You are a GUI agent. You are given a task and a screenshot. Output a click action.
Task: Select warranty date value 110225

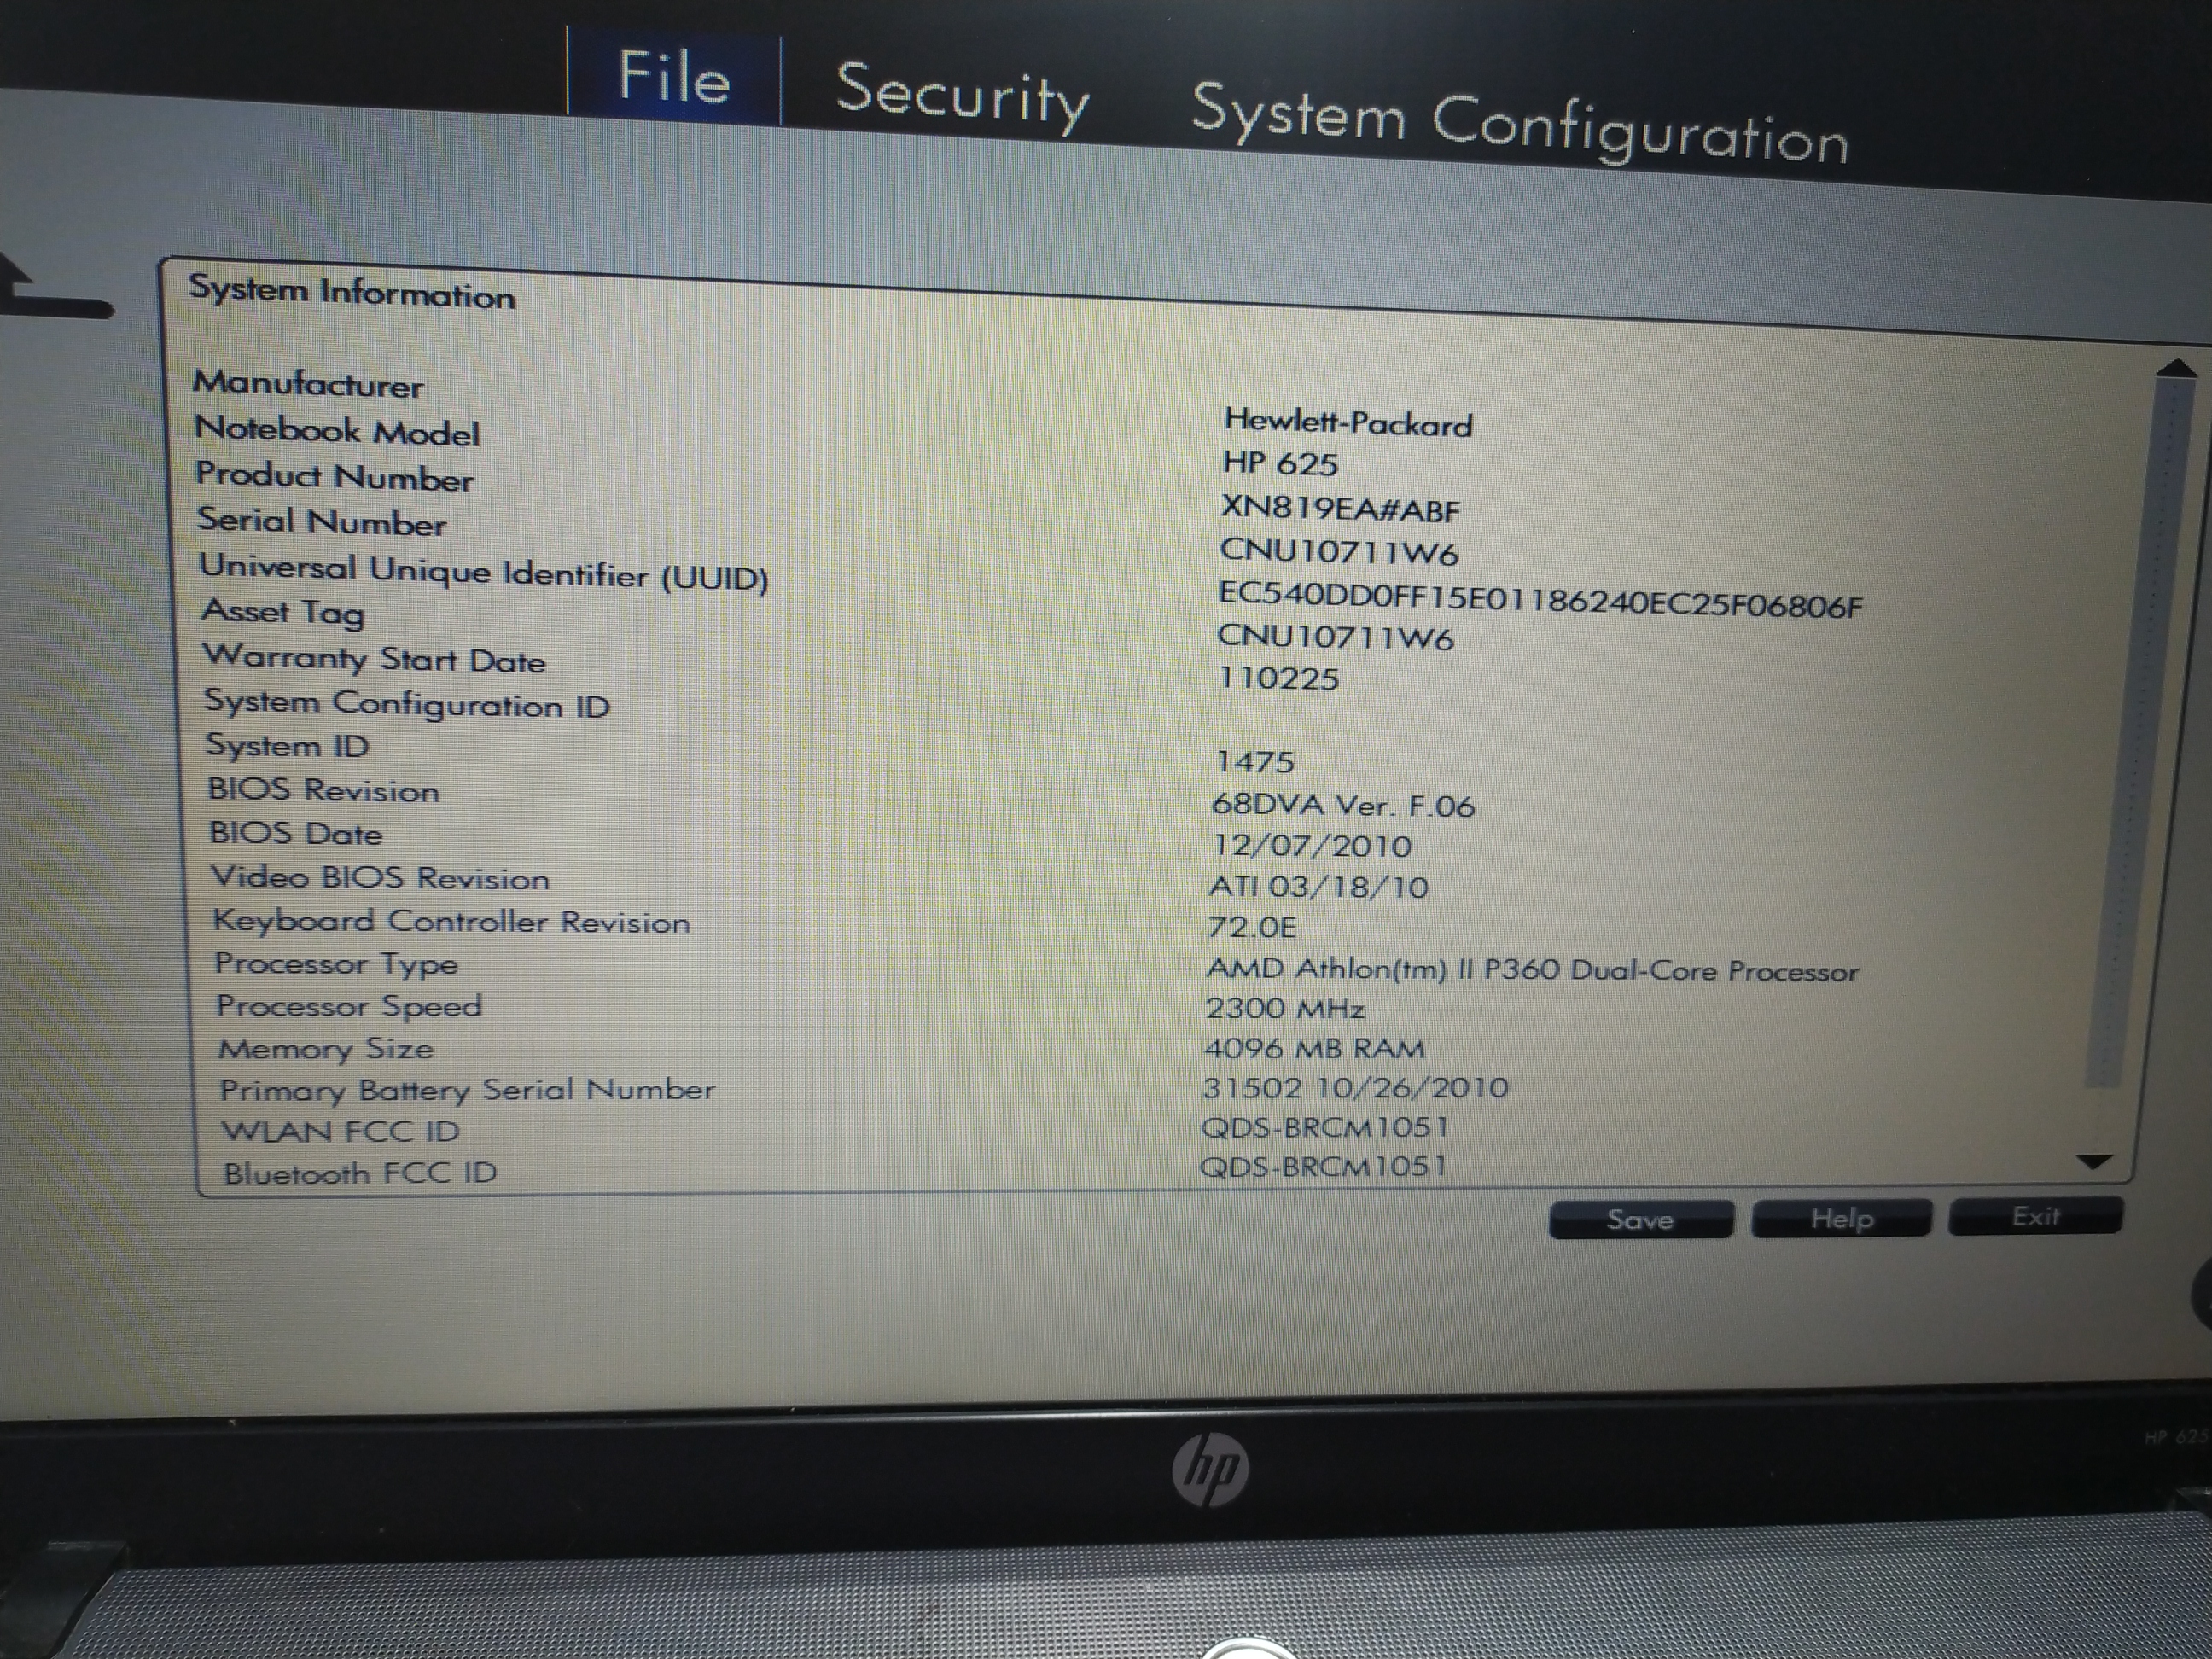1278,678
